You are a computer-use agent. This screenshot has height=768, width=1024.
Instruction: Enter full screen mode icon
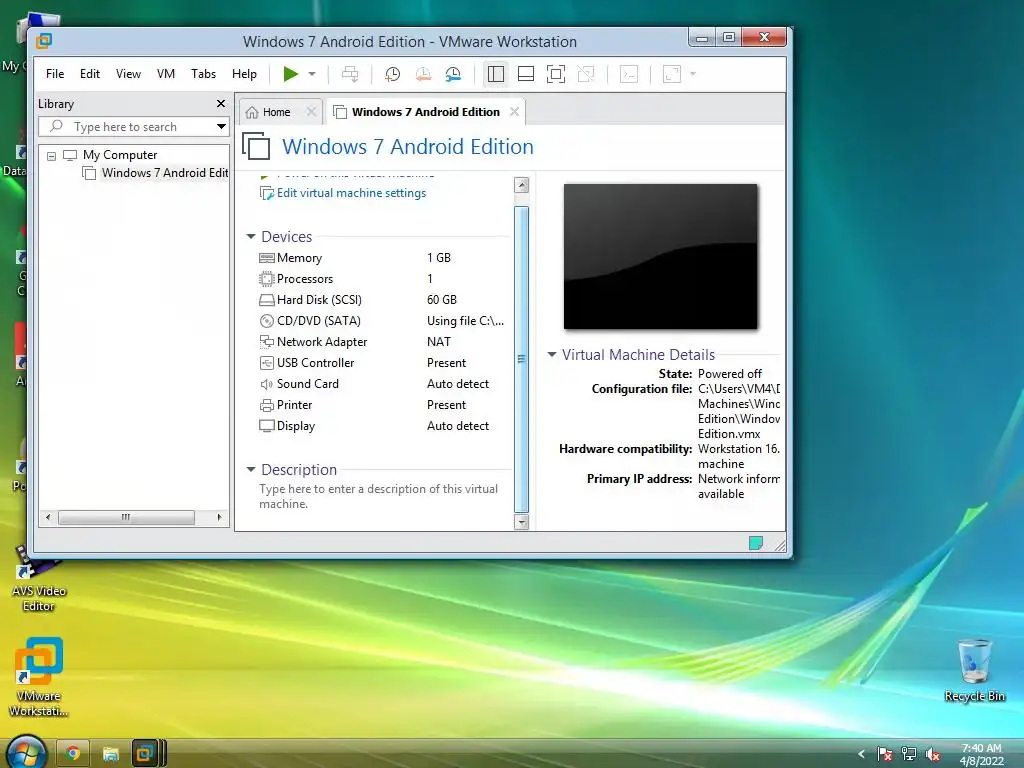click(556, 74)
